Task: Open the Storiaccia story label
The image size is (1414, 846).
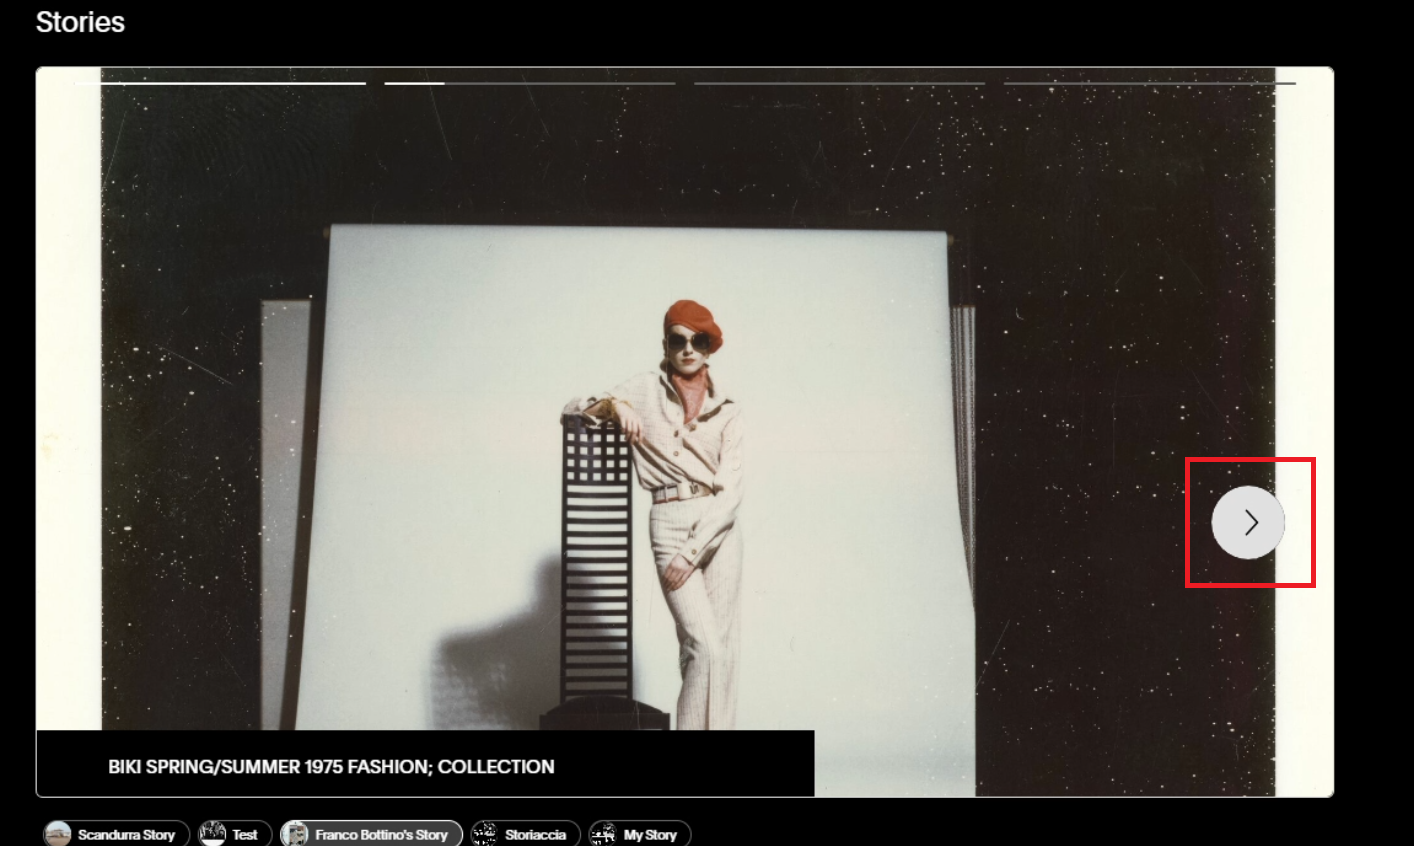Action: point(535,835)
